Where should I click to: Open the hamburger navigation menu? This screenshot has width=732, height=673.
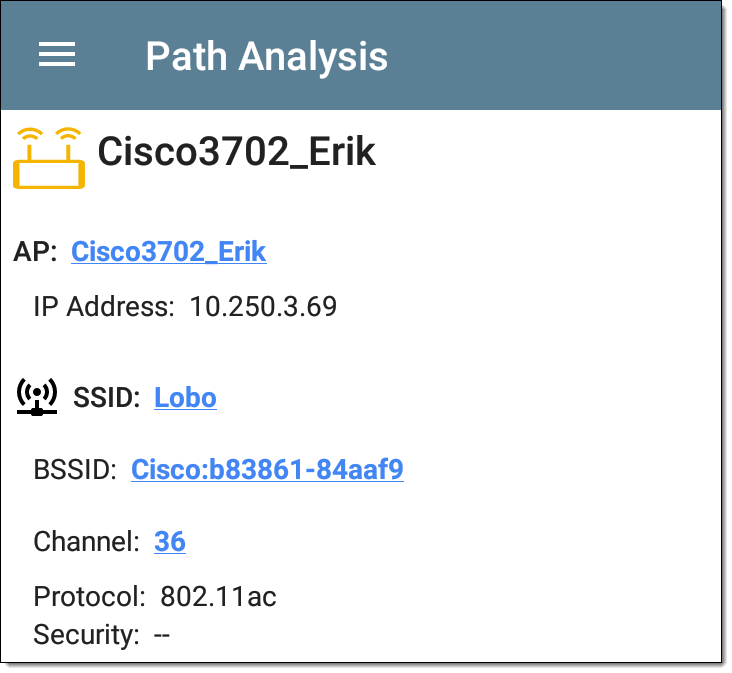(56, 55)
